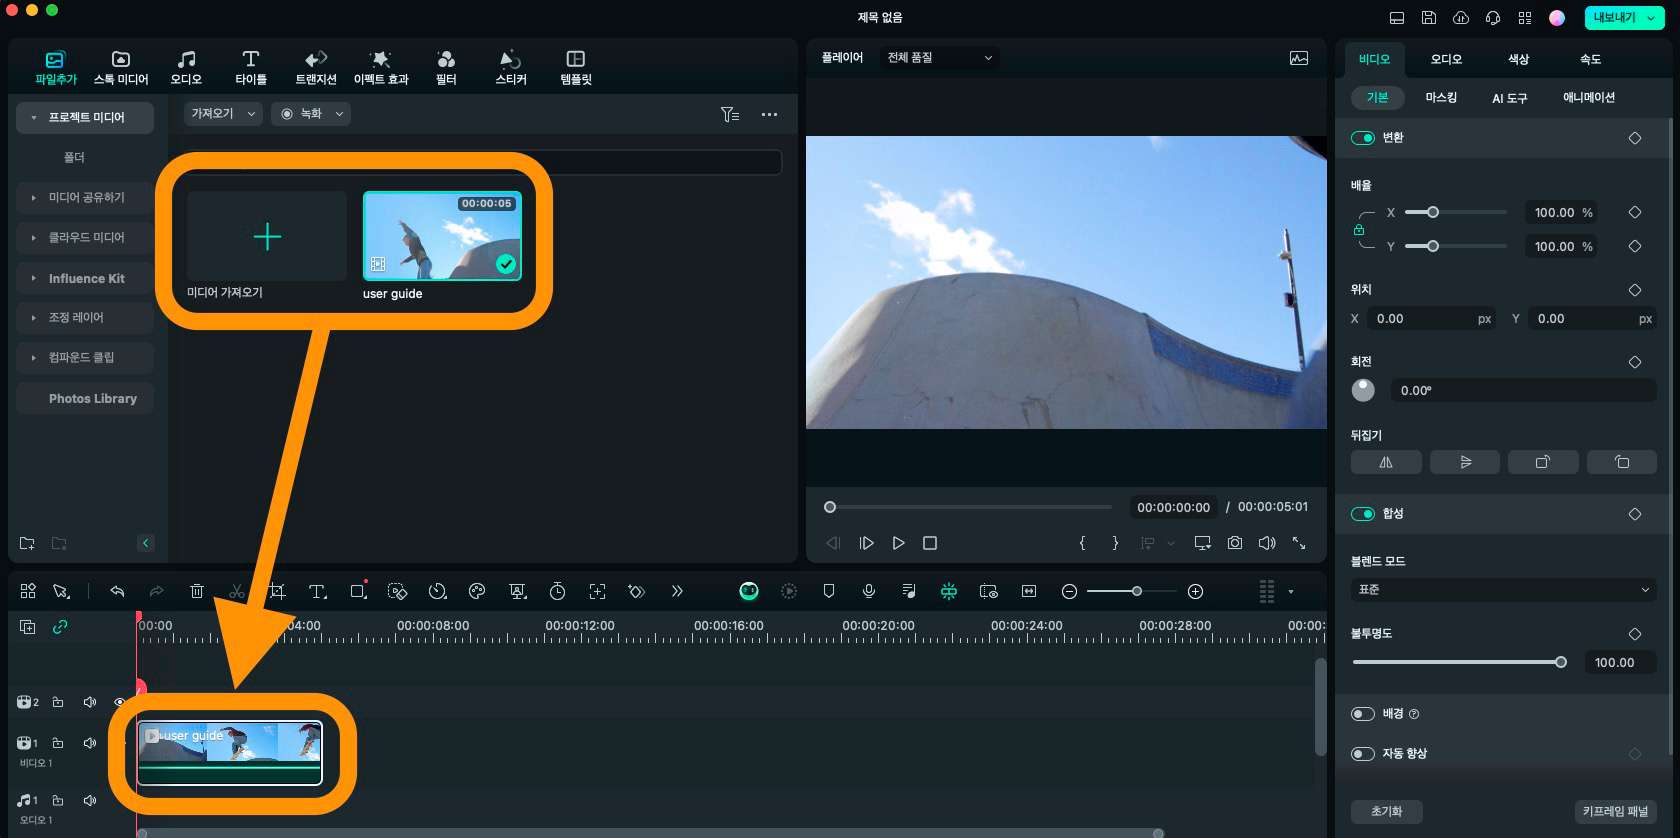Open the Stickers (스티커) tab
The width and height of the screenshot is (1680, 838).
(511, 68)
